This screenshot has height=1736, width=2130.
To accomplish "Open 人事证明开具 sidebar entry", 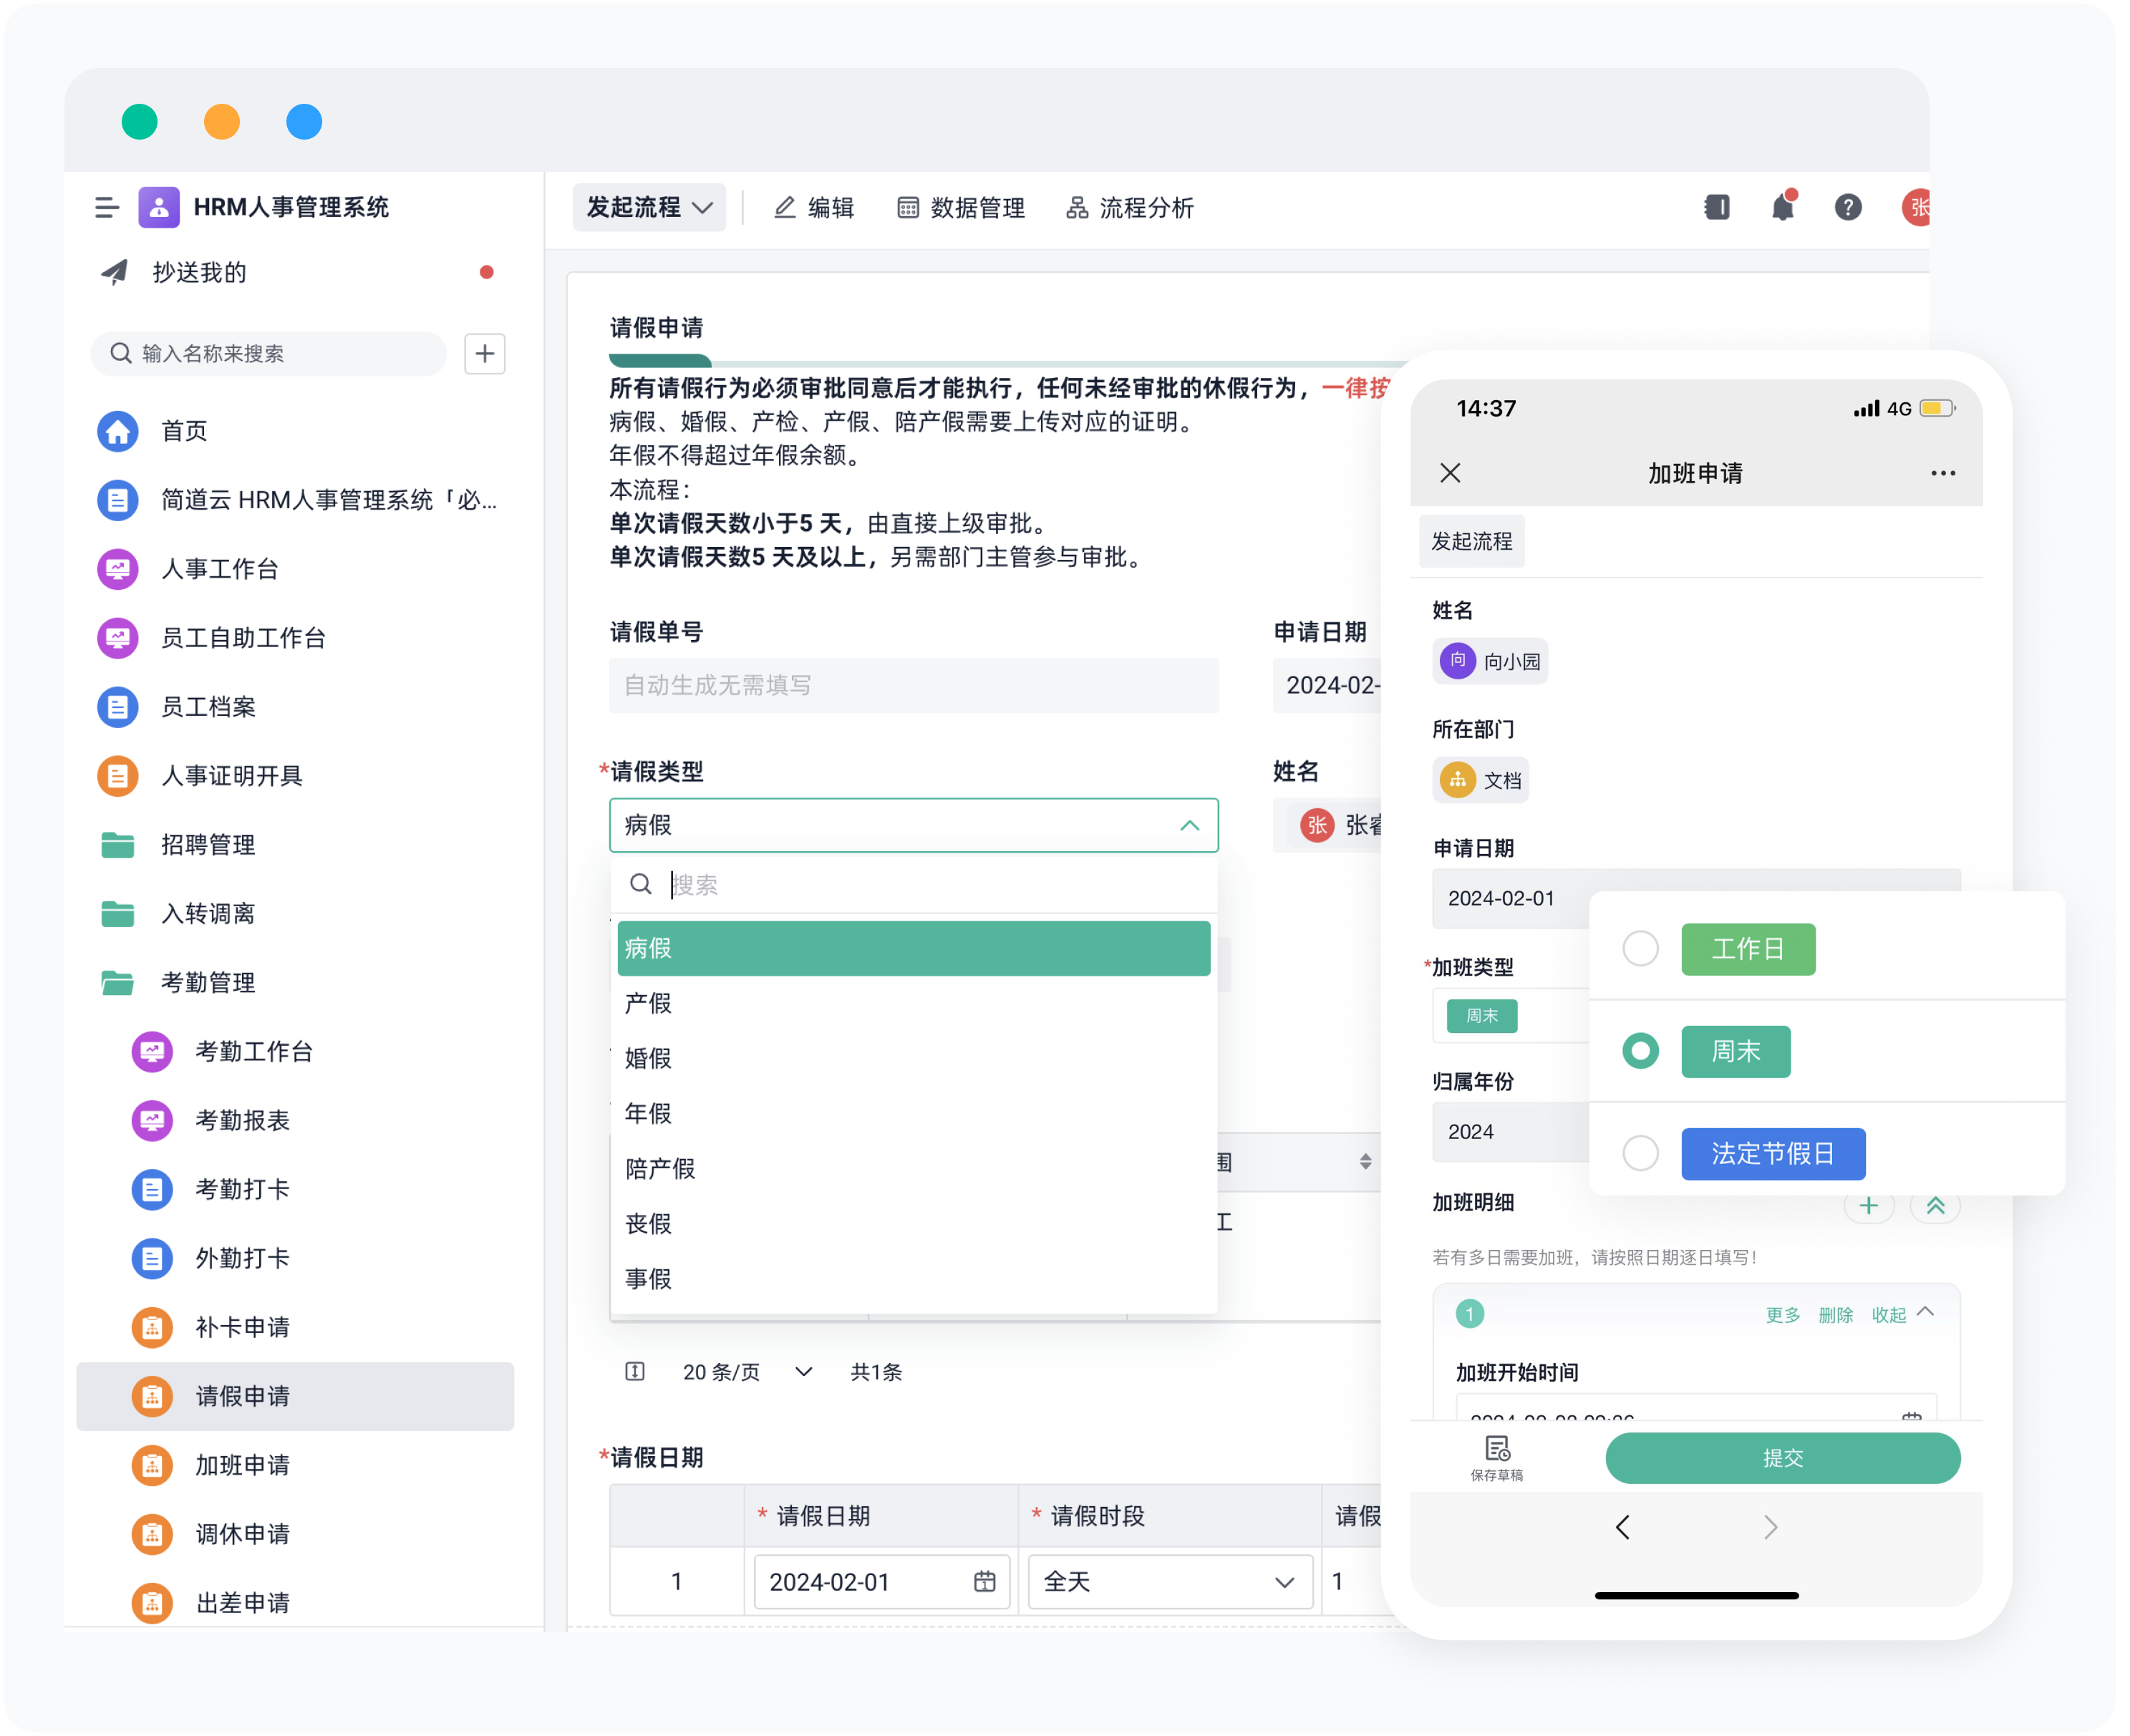I will tap(231, 776).
